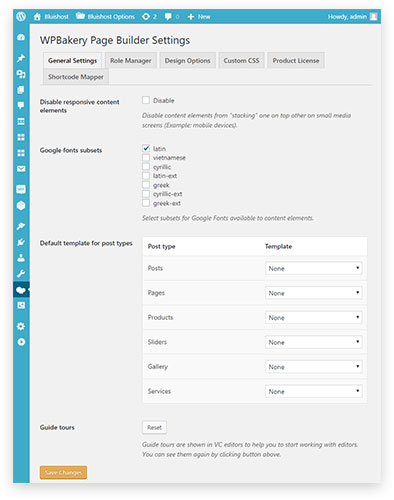394x500 pixels.
Task: Click the 'Template' column header
Action: 278,246
